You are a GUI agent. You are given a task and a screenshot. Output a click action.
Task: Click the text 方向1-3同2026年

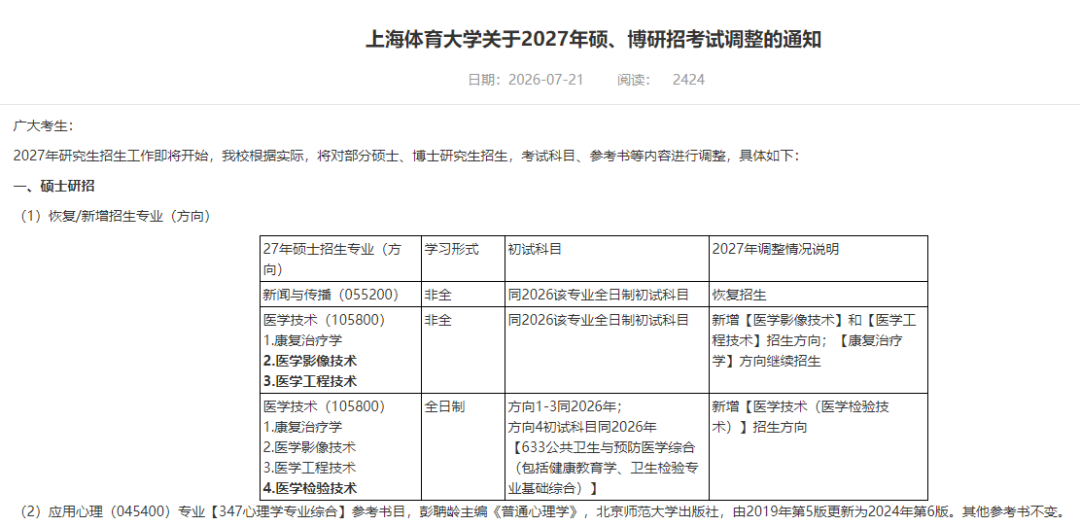(565, 406)
